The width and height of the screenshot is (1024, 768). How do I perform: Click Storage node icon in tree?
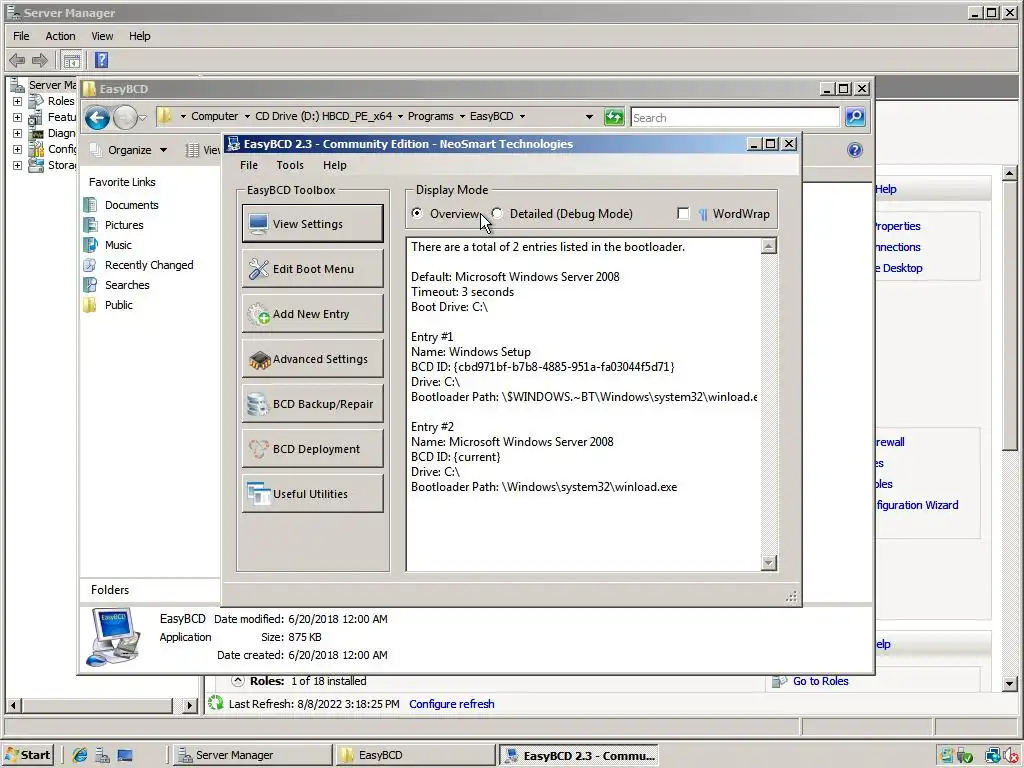[36, 165]
